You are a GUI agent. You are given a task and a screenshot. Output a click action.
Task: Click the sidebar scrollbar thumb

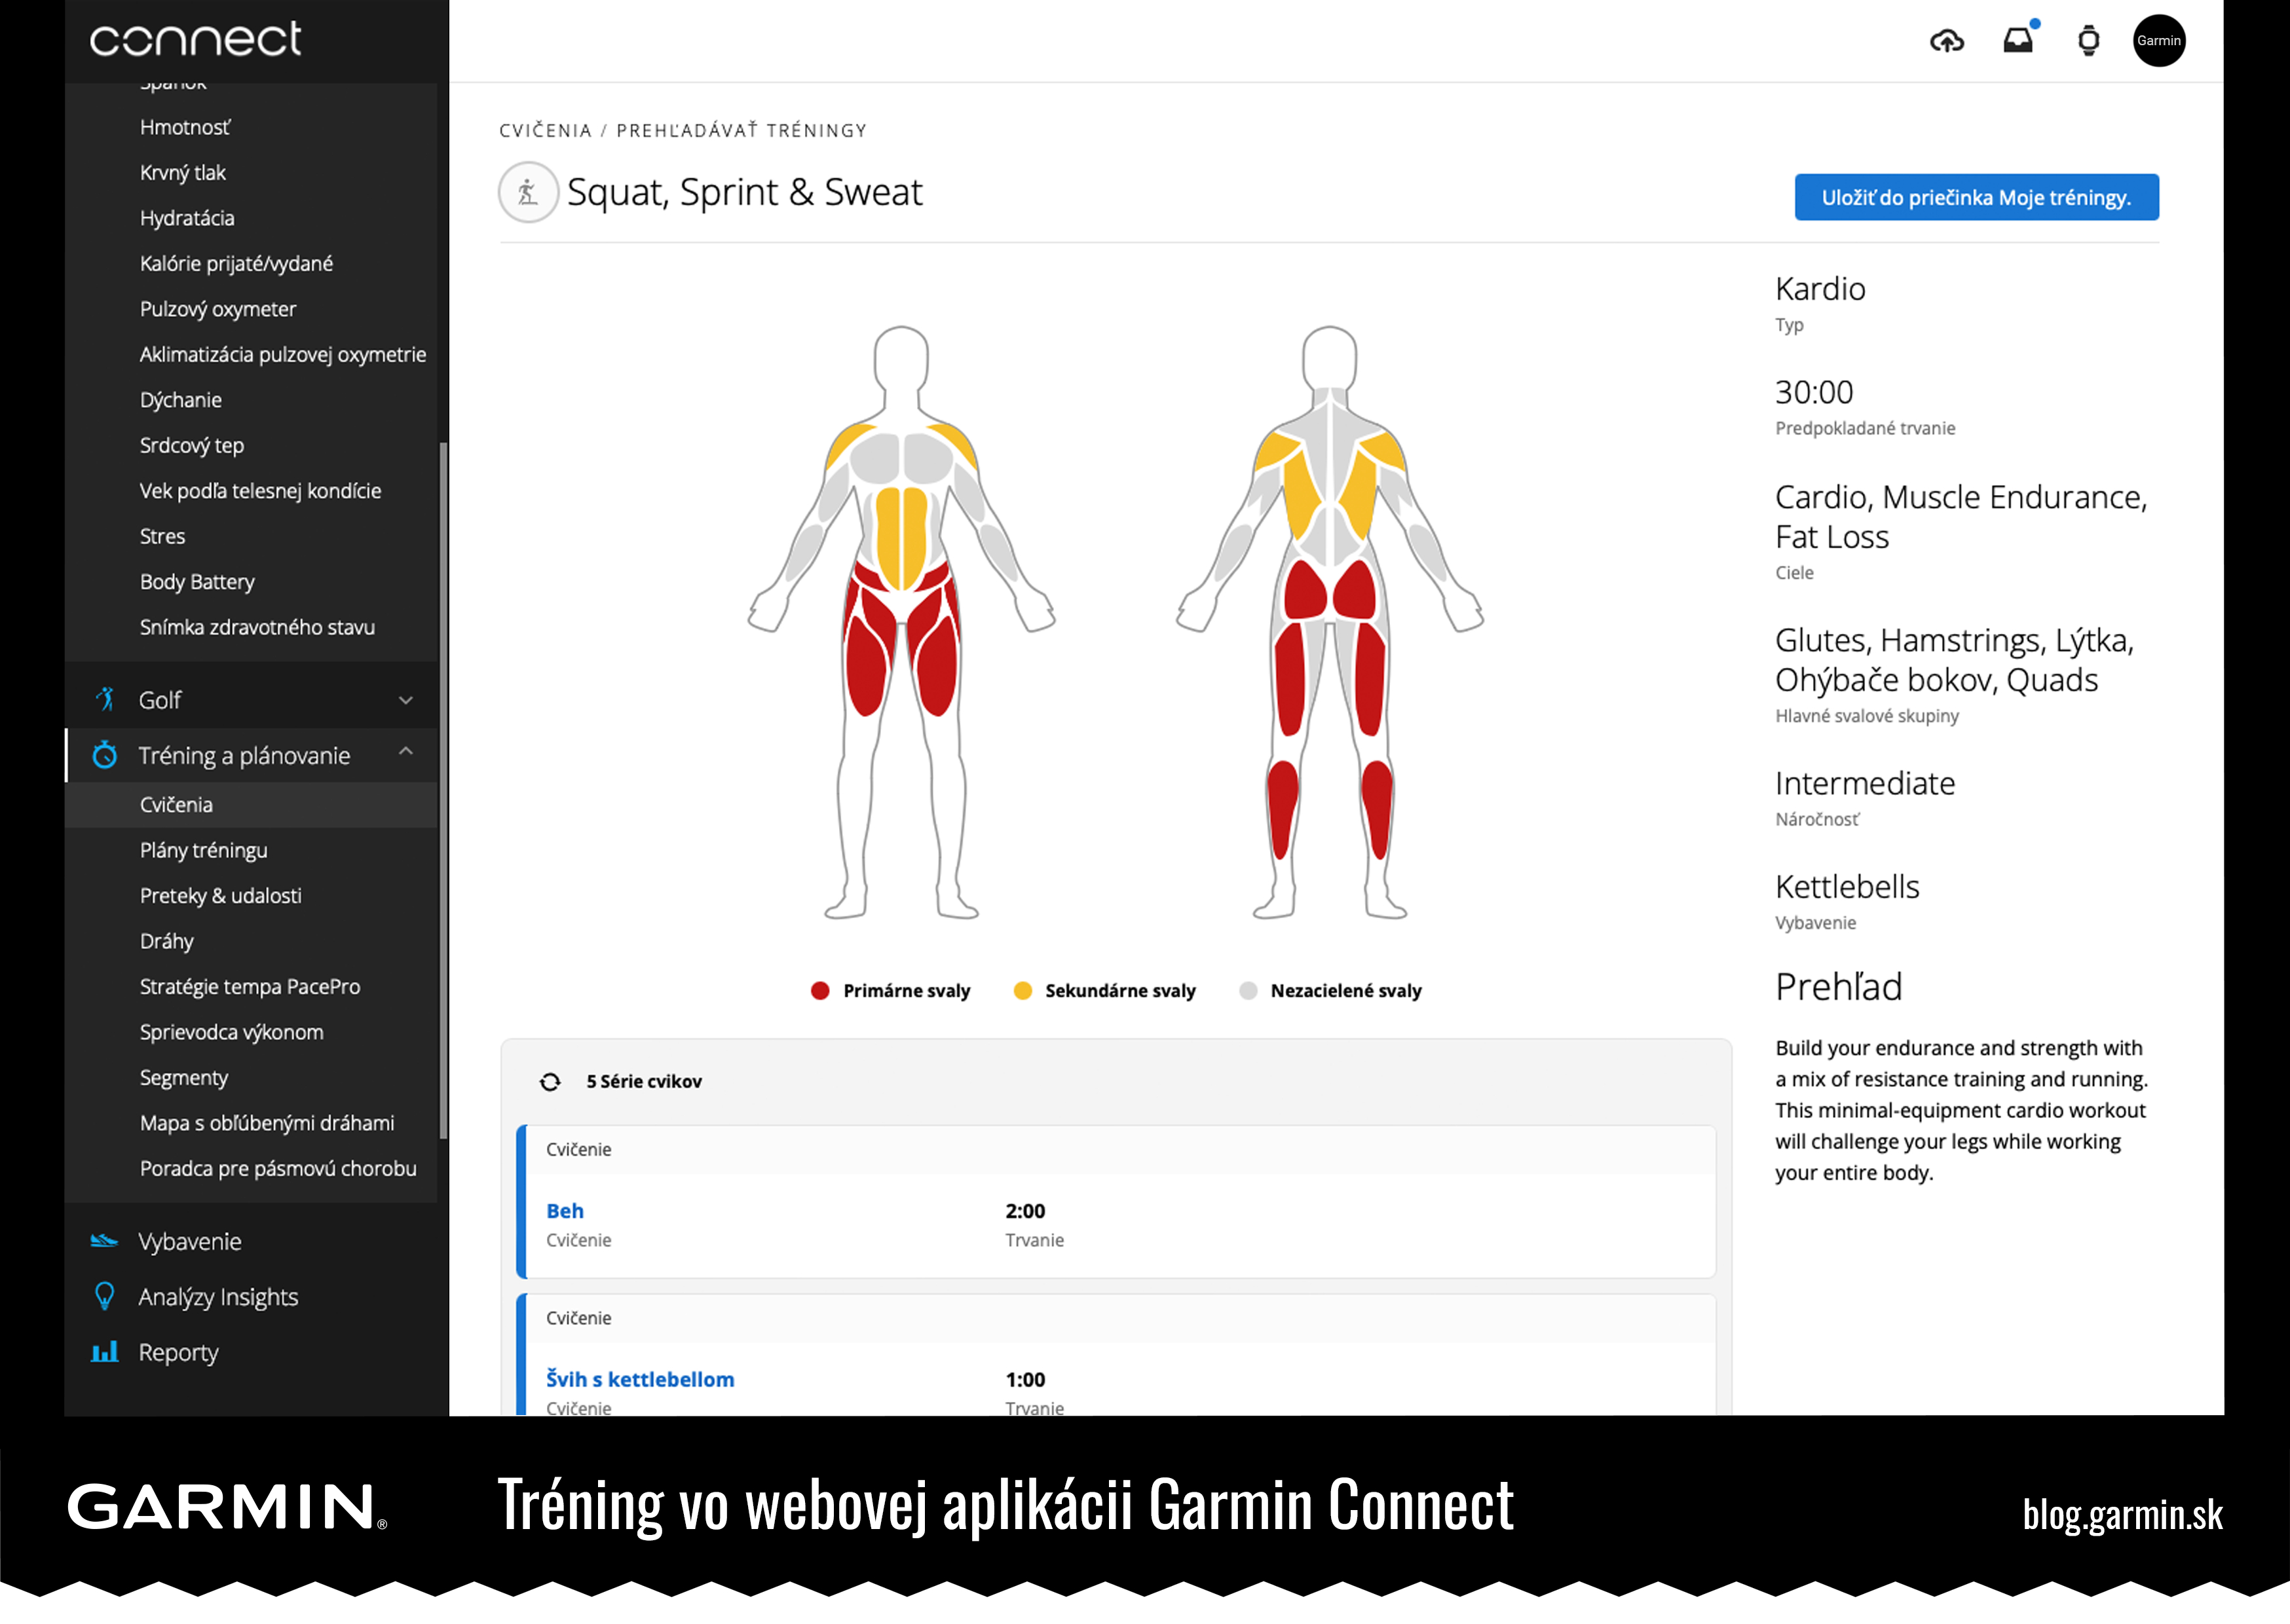[443, 790]
